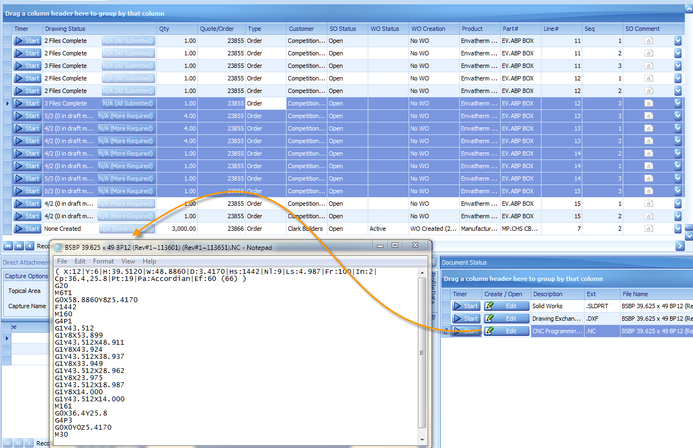Click Notepad scrollbar up arrow
The height and width of the screenshot is (448, 693).
422,273
